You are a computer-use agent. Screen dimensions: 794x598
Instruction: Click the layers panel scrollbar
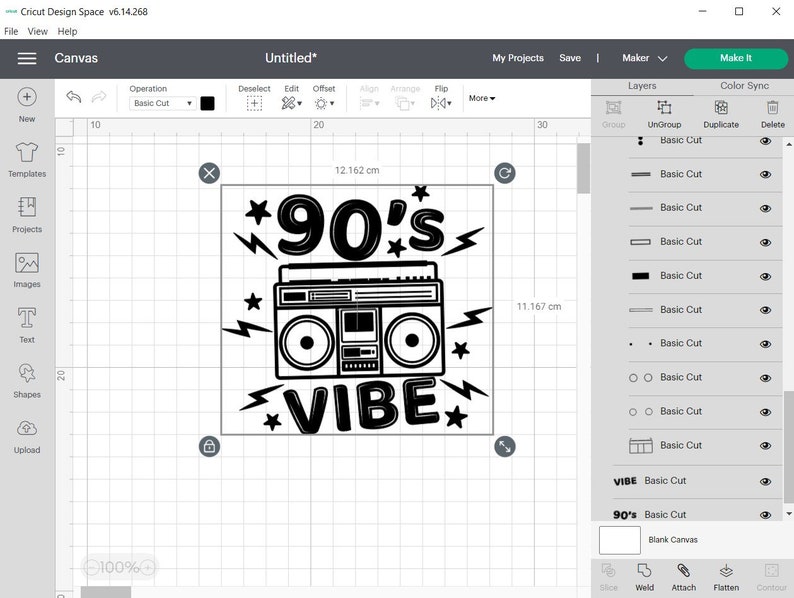point(788,447)
